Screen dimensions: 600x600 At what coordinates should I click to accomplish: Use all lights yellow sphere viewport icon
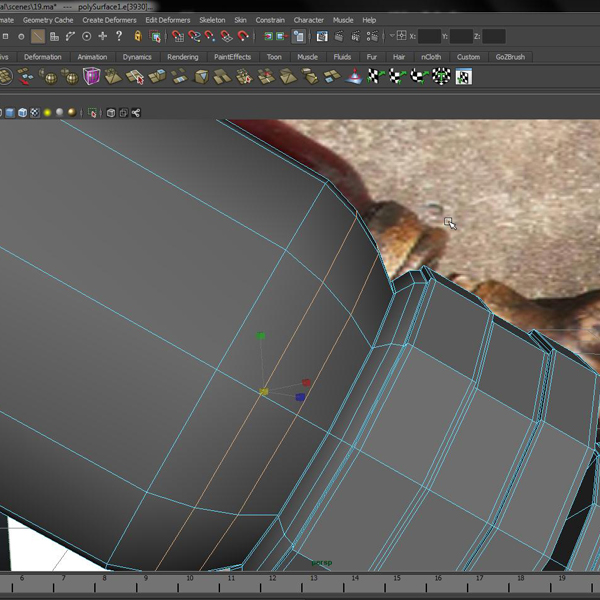click(x=47, y=112)
